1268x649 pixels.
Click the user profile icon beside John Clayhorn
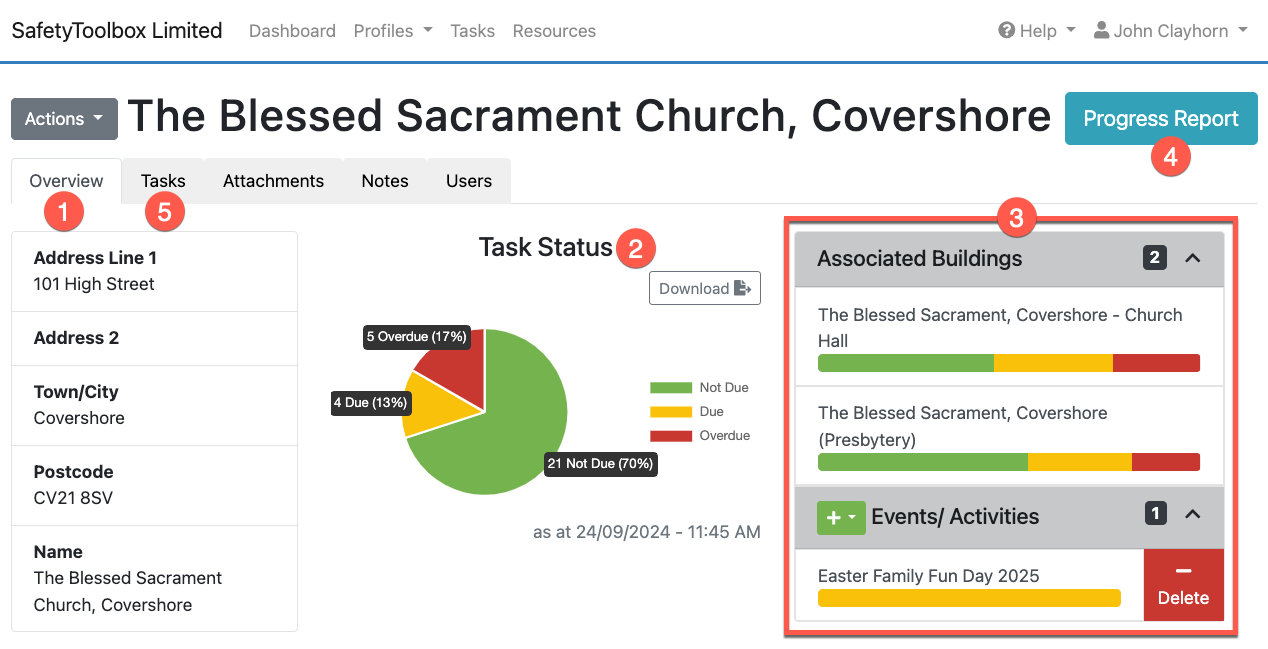pos(1101,31)
